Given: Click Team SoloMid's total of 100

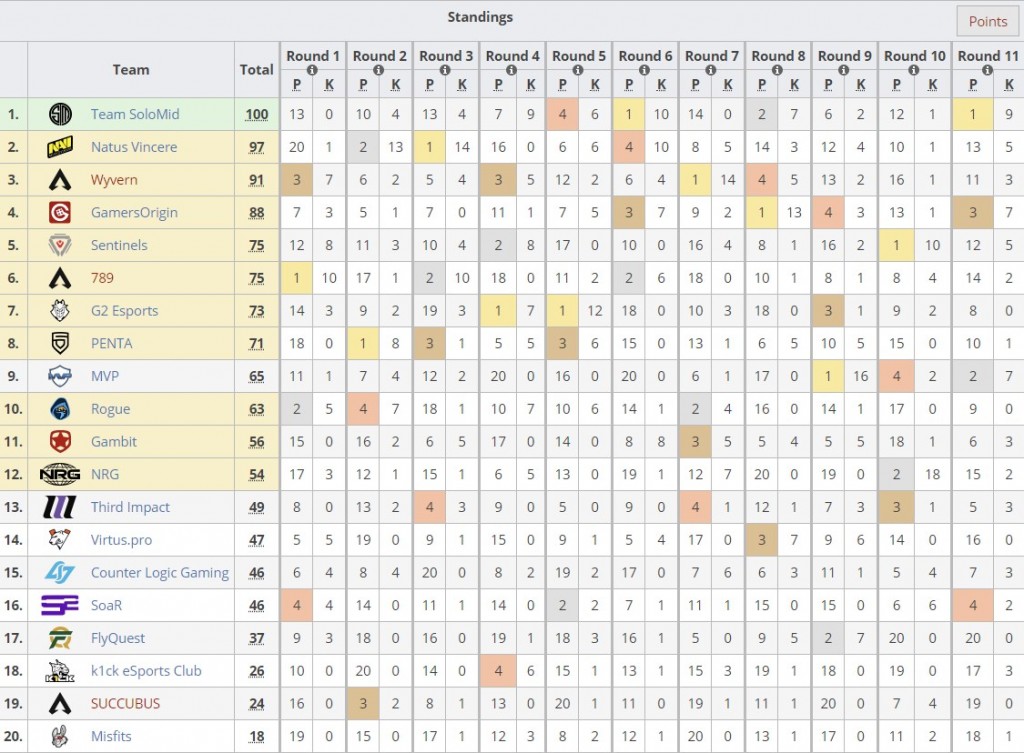Looking at the screenshot, I should pyautogui.click(x=257, y=114).
